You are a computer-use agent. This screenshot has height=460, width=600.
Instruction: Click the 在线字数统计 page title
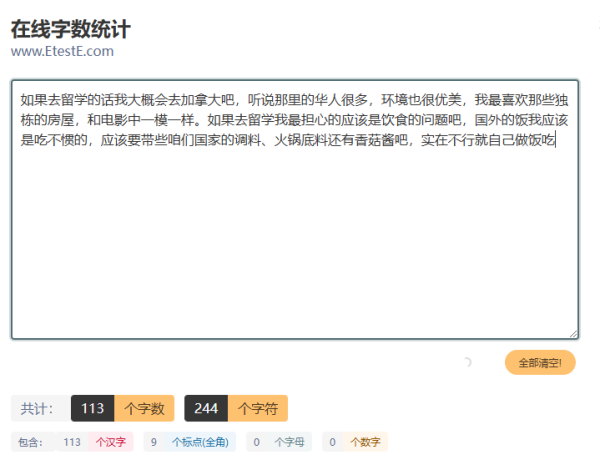[x=71, y=29]
